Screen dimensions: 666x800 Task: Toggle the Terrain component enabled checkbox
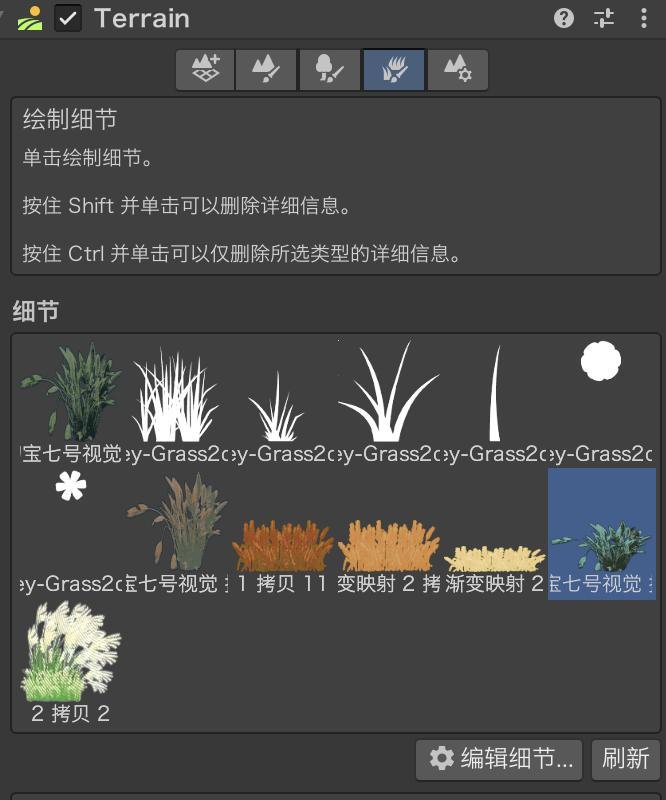point(68,19)
